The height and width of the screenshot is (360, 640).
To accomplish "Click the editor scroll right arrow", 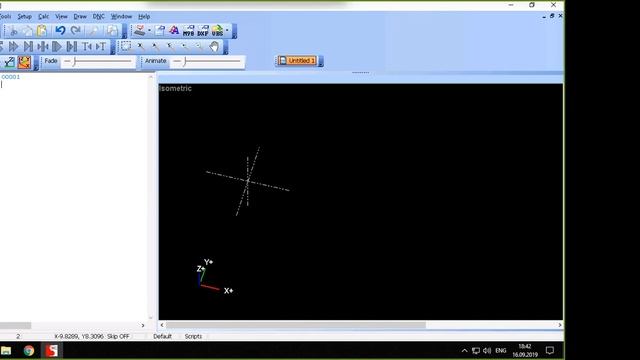I will click(143, 325).
